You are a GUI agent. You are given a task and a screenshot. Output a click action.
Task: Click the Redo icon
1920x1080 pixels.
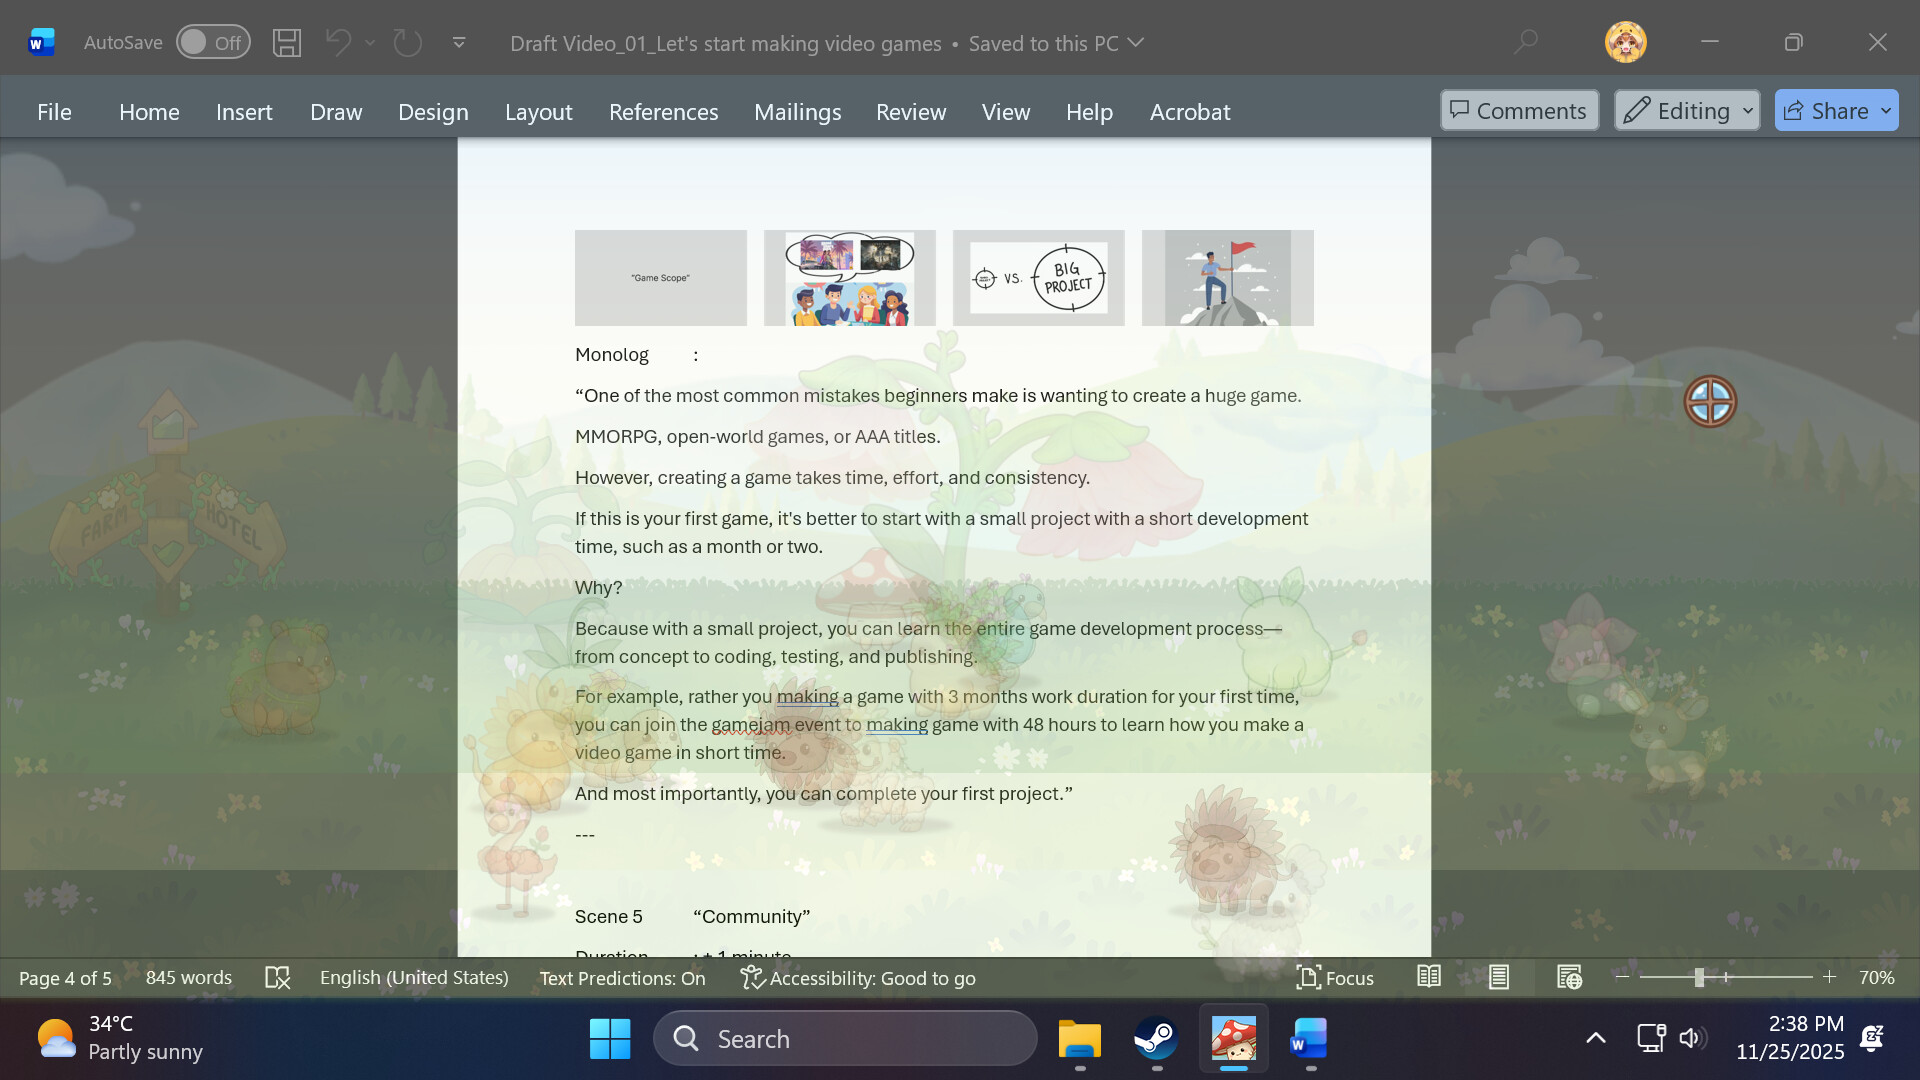407,43
